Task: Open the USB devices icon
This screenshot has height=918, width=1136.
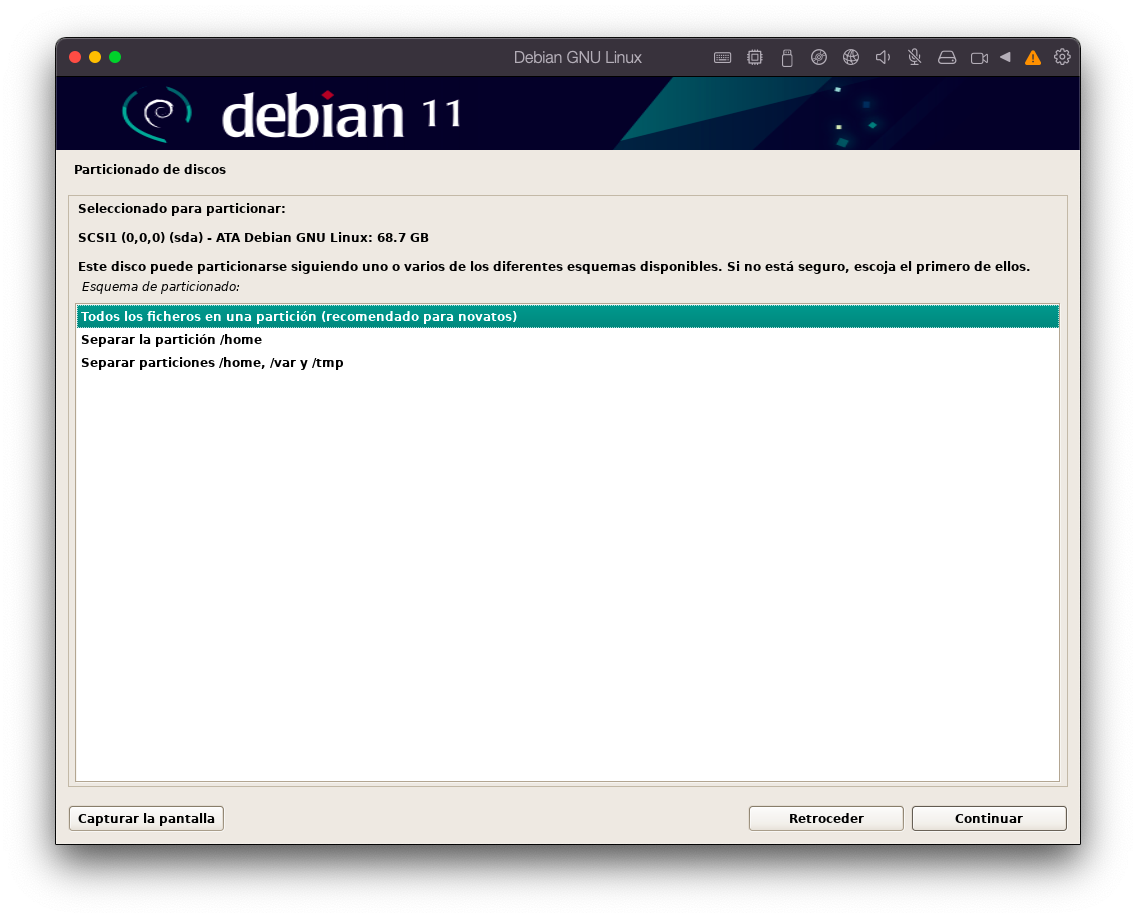Action: [x=786, y=58]
